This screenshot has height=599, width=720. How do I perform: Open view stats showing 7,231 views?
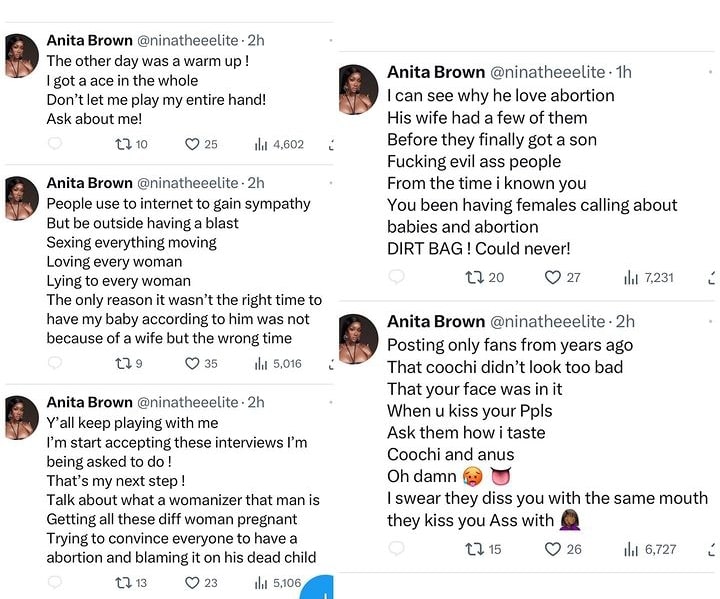[632, 277]
